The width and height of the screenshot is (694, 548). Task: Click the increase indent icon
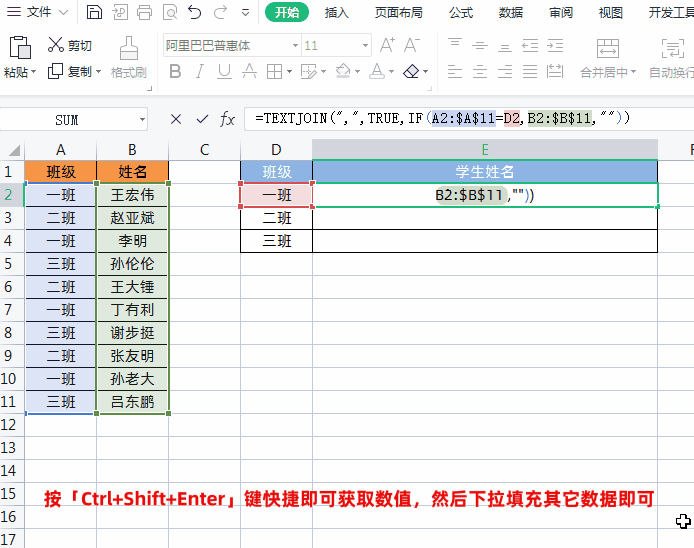(555, 45)
